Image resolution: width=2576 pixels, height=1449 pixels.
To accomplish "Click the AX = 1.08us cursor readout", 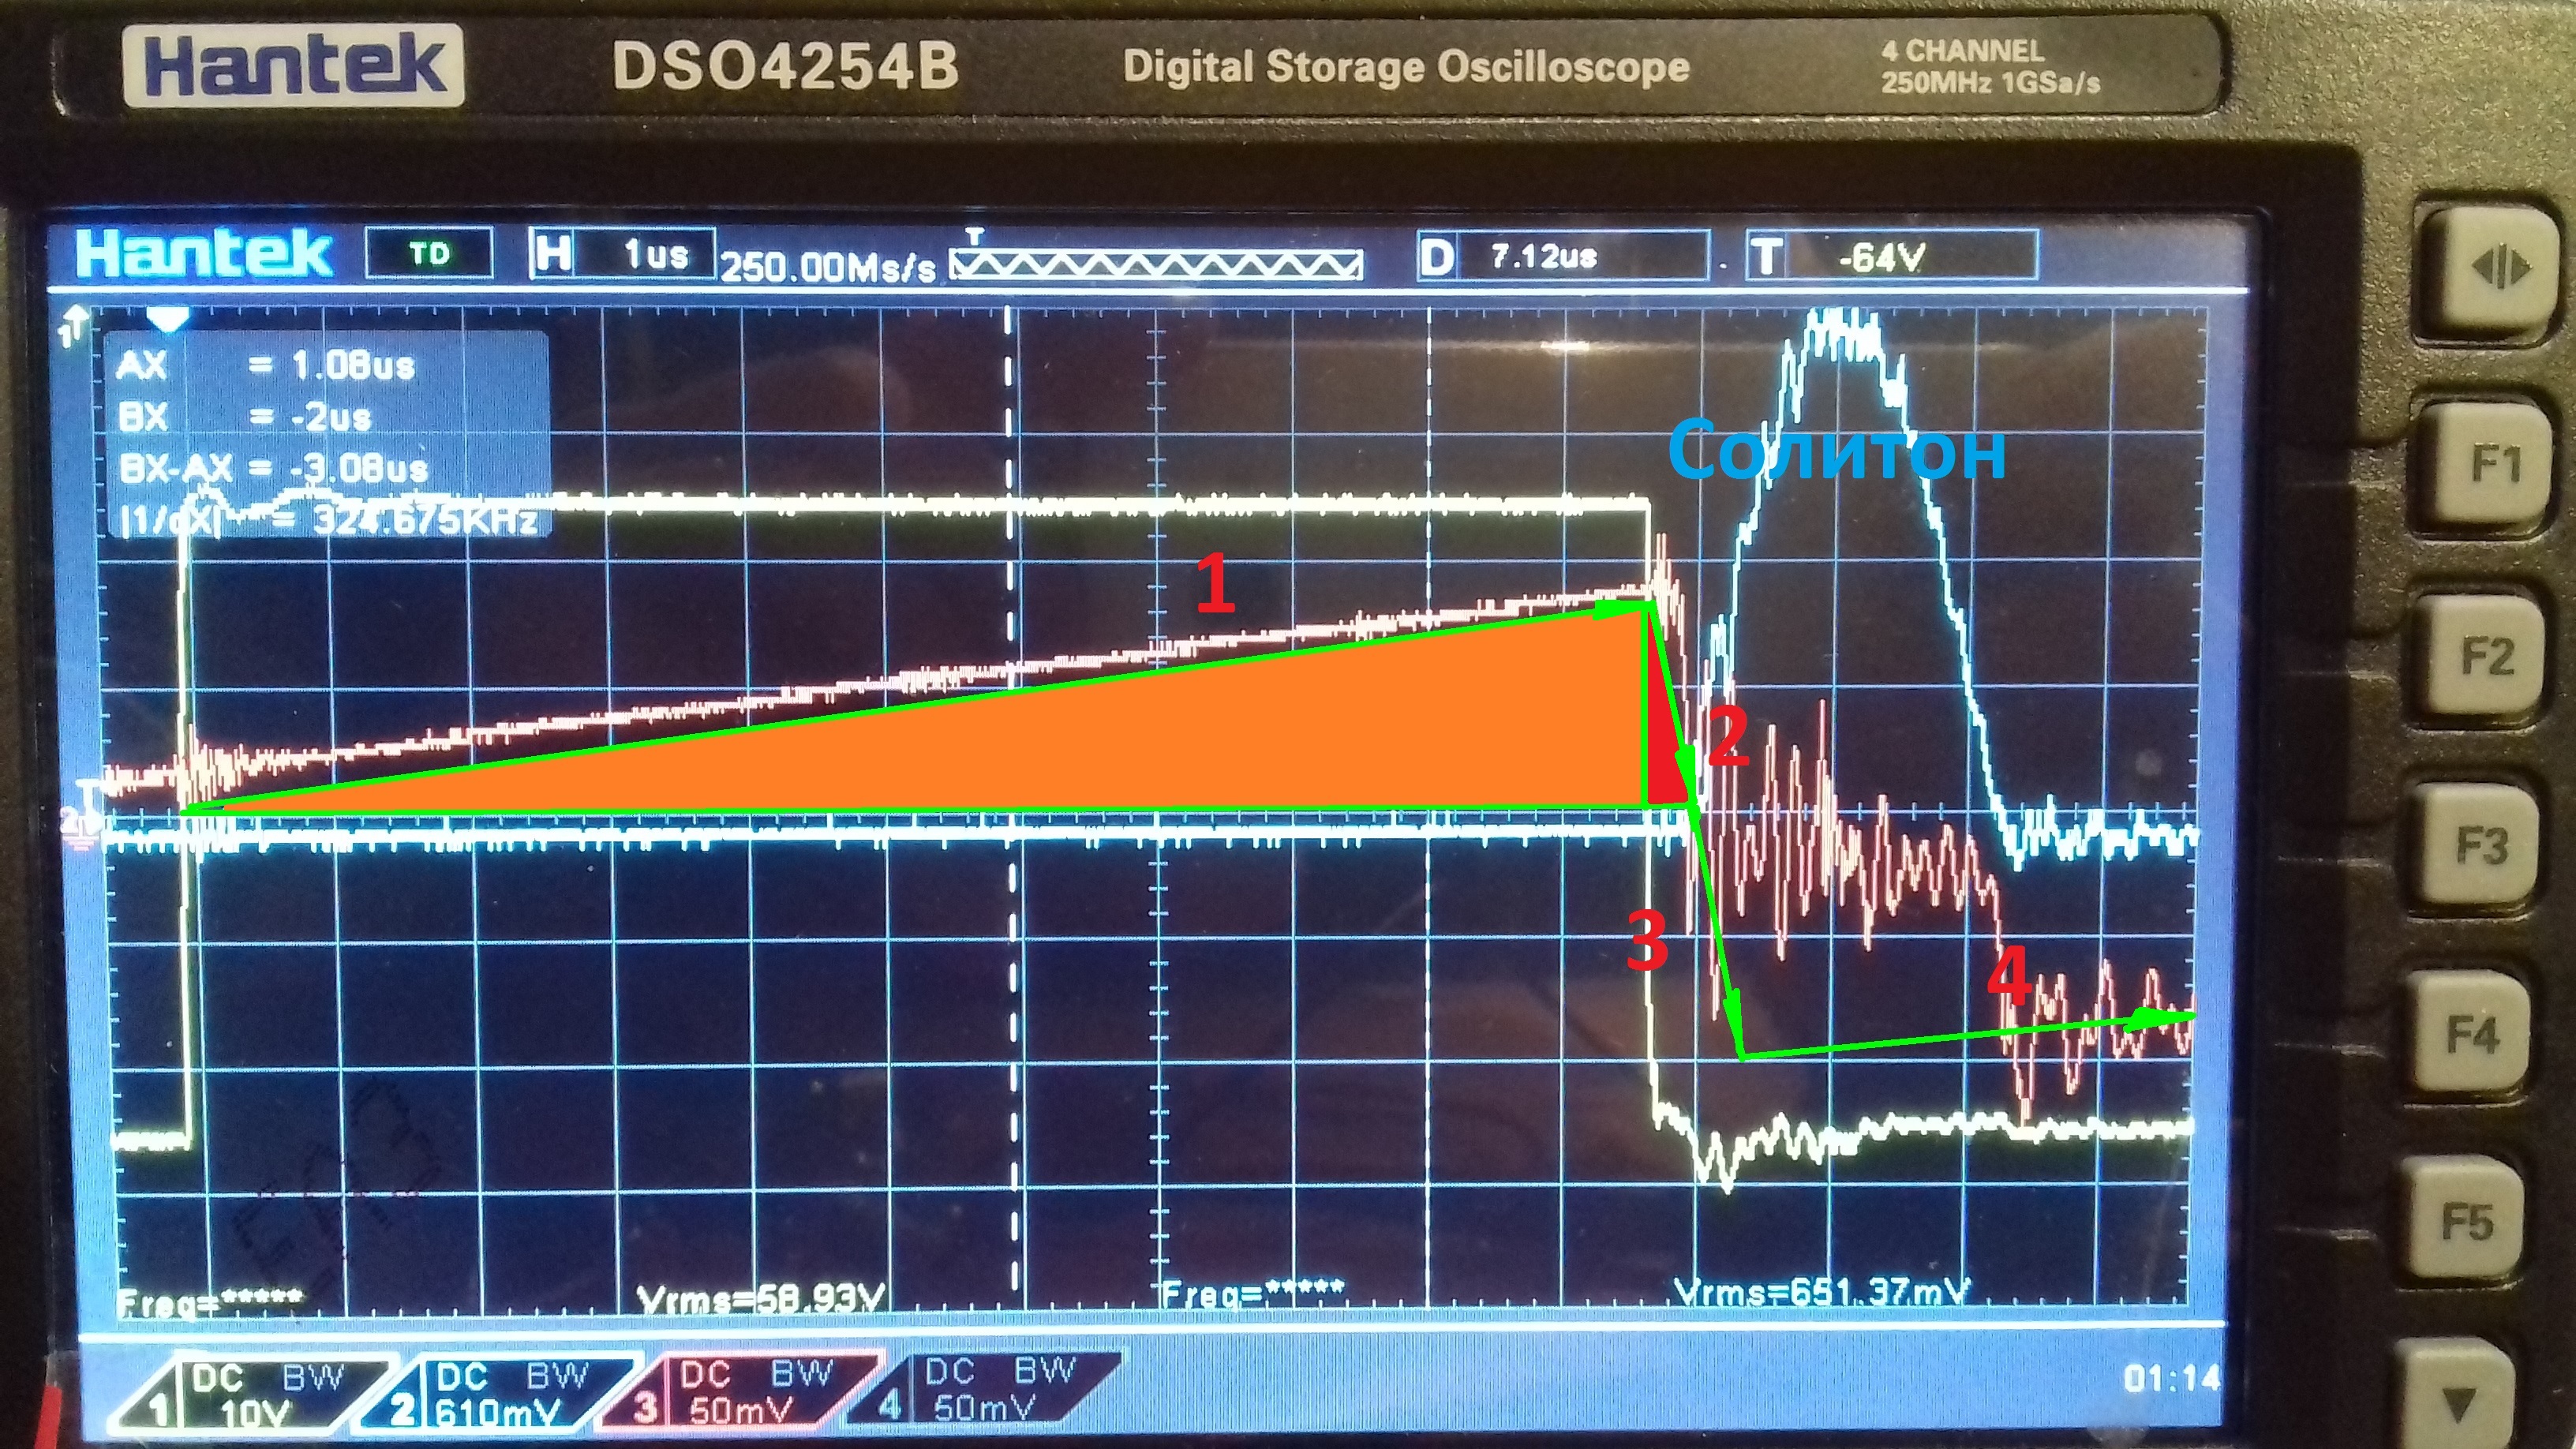I will 266,366.
